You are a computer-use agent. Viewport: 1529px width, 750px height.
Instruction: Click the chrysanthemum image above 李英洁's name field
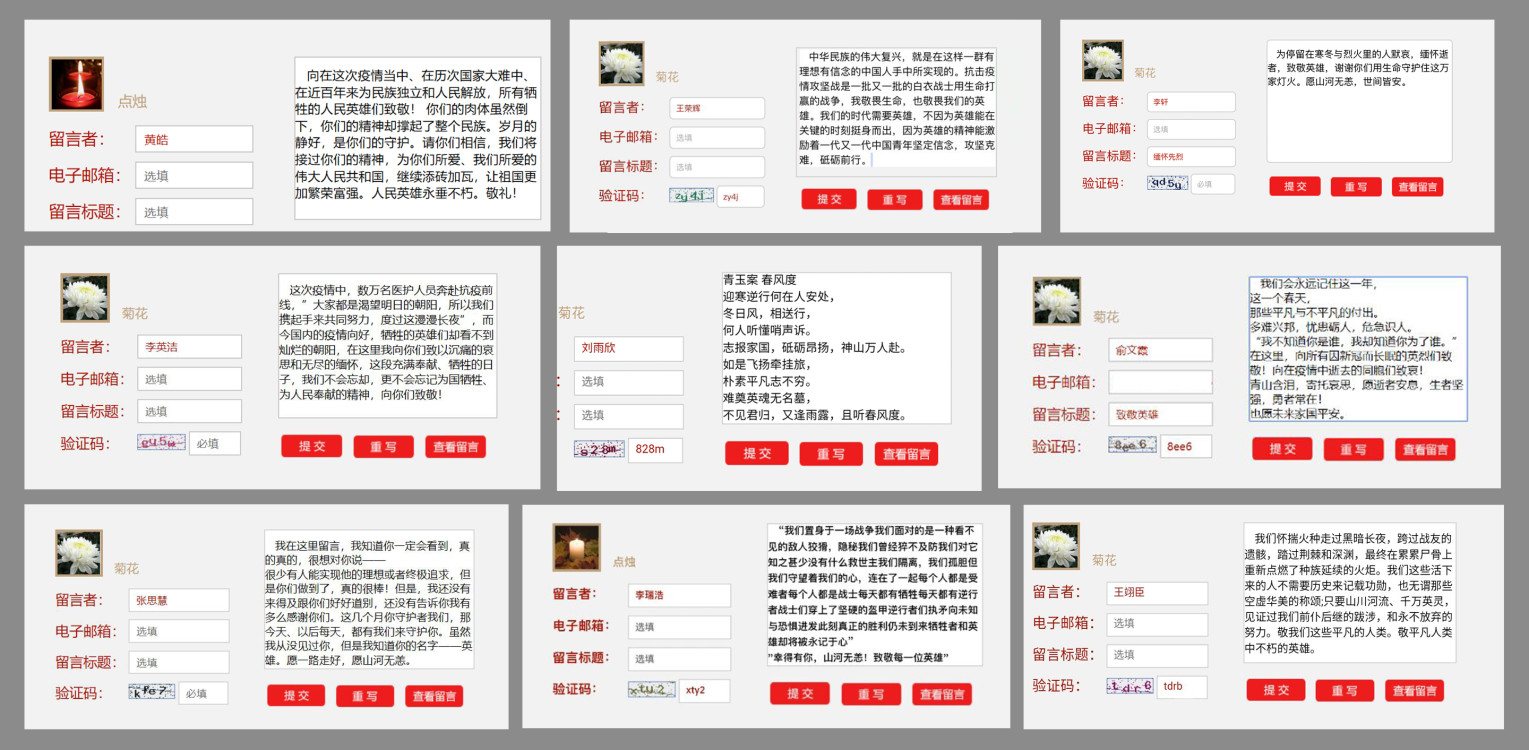(x=85, y=298)
